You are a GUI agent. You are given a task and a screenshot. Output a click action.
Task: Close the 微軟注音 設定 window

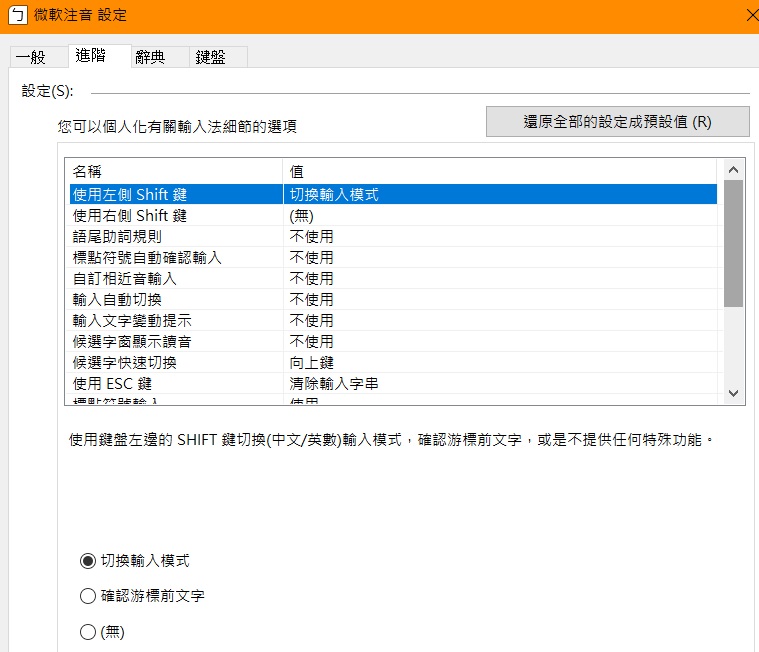click(x=752, y=15)
